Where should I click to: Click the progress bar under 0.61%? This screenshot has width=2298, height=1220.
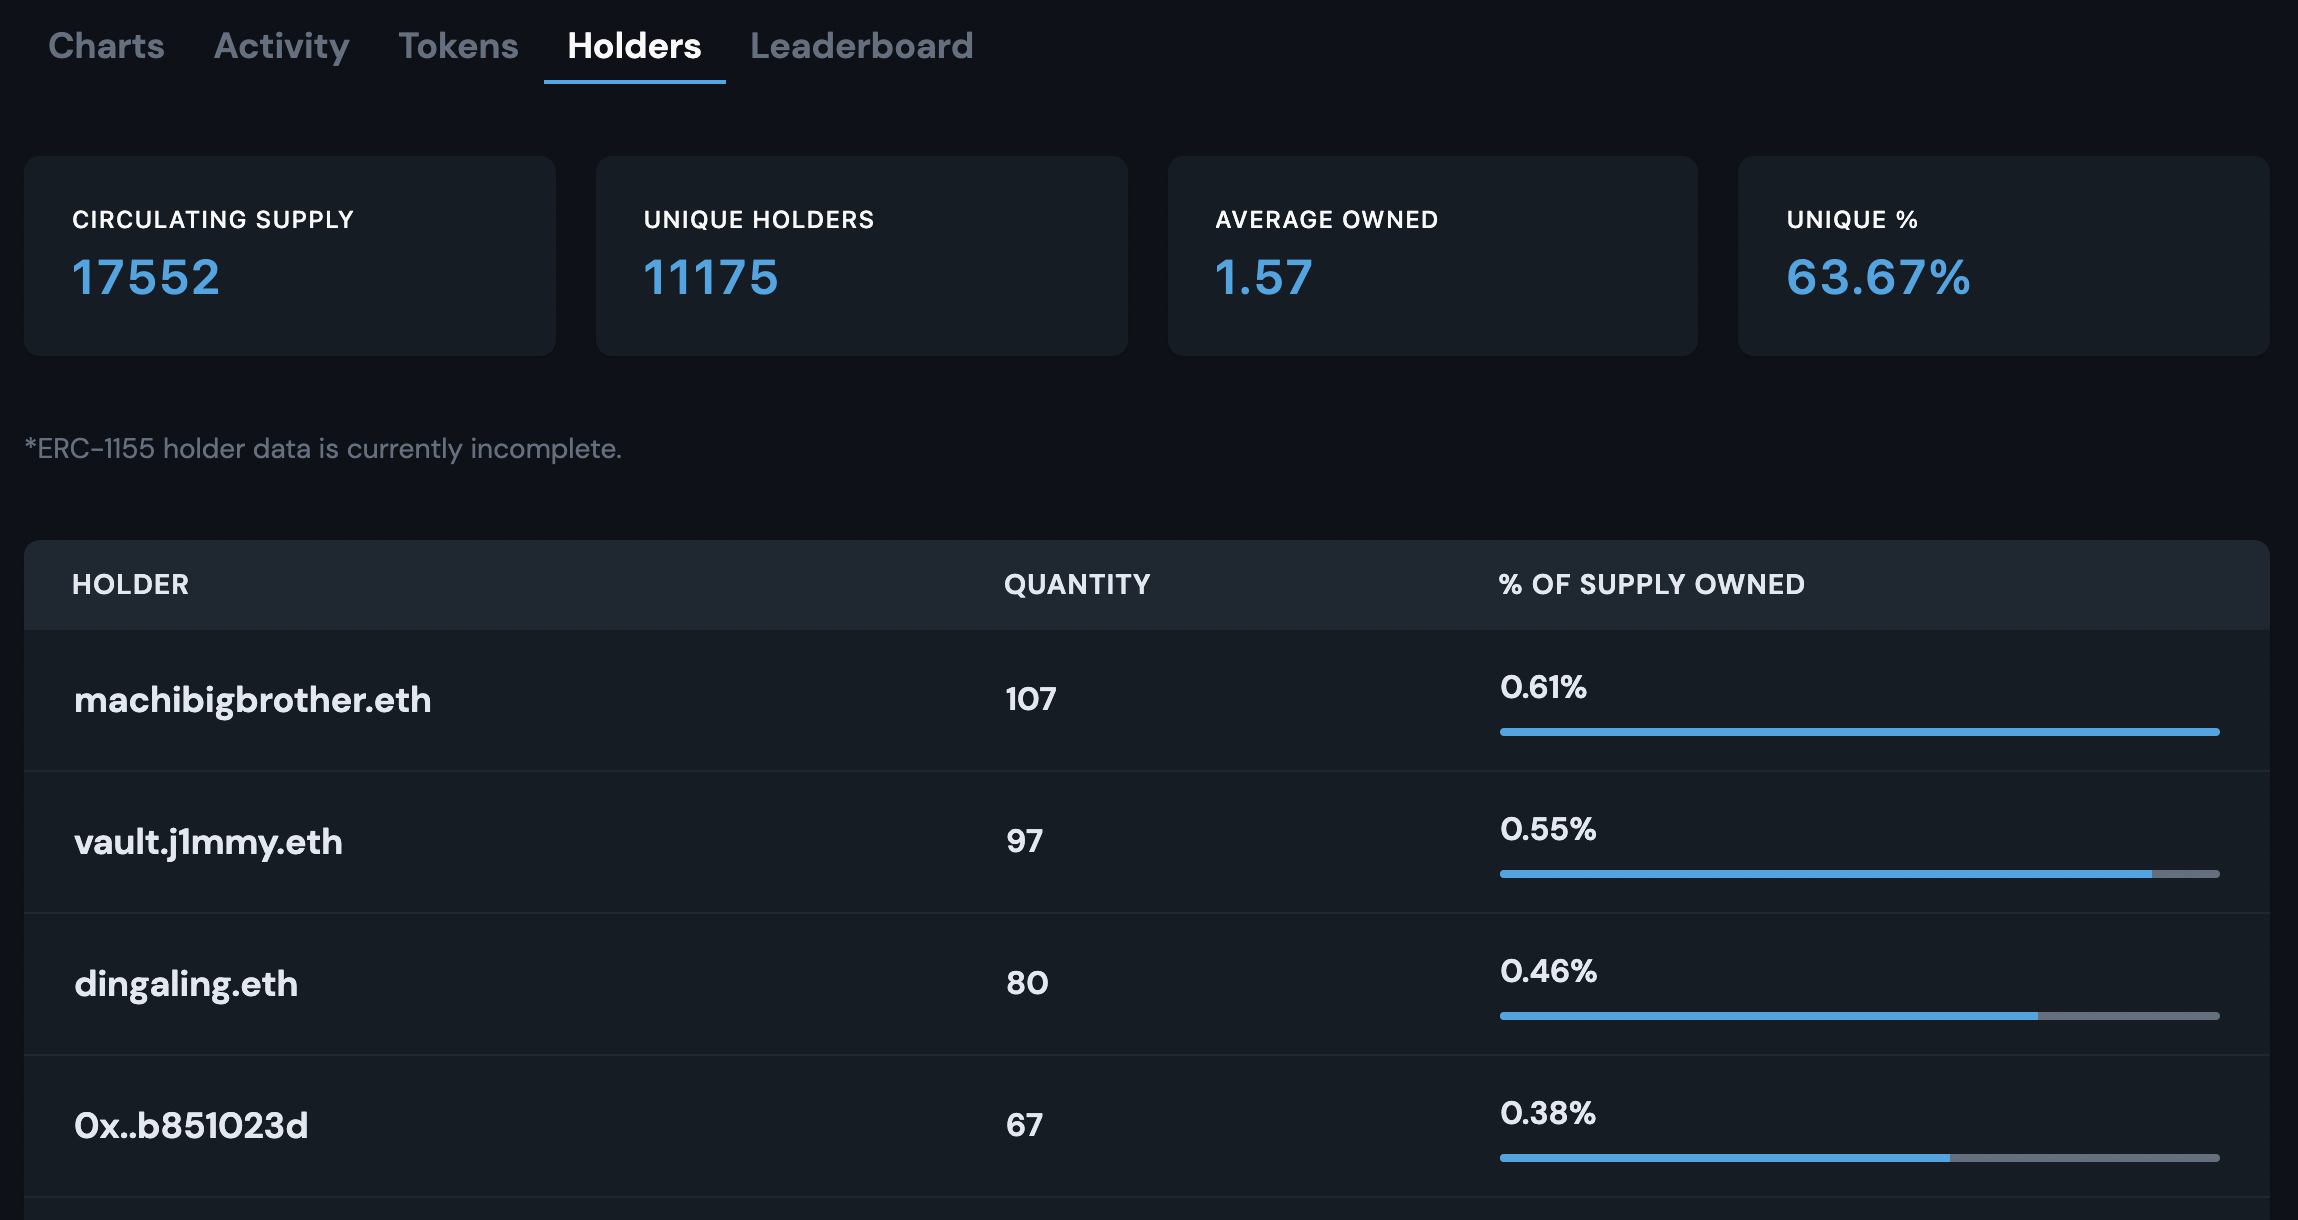pos(1859,732)
